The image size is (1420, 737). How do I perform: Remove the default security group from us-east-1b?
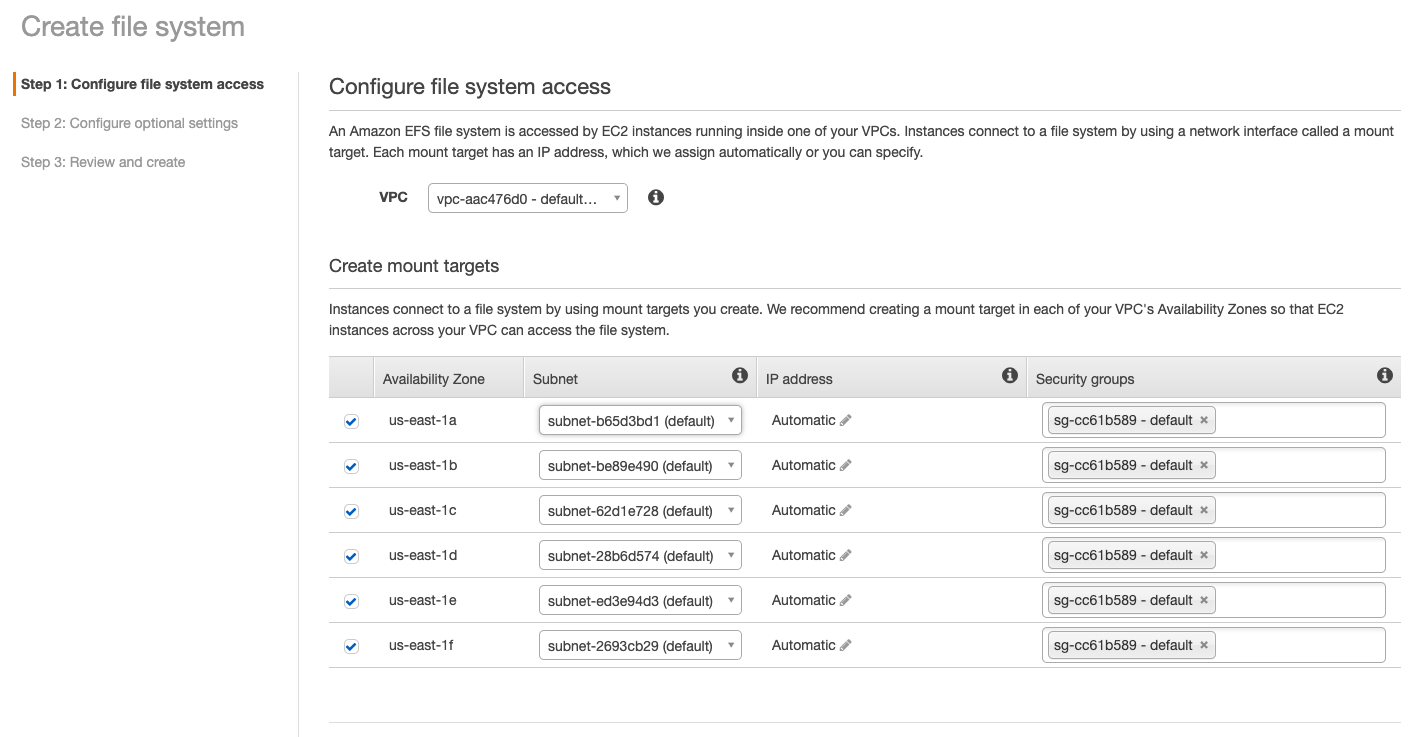pyautogui.click(x=1204, y=465)
